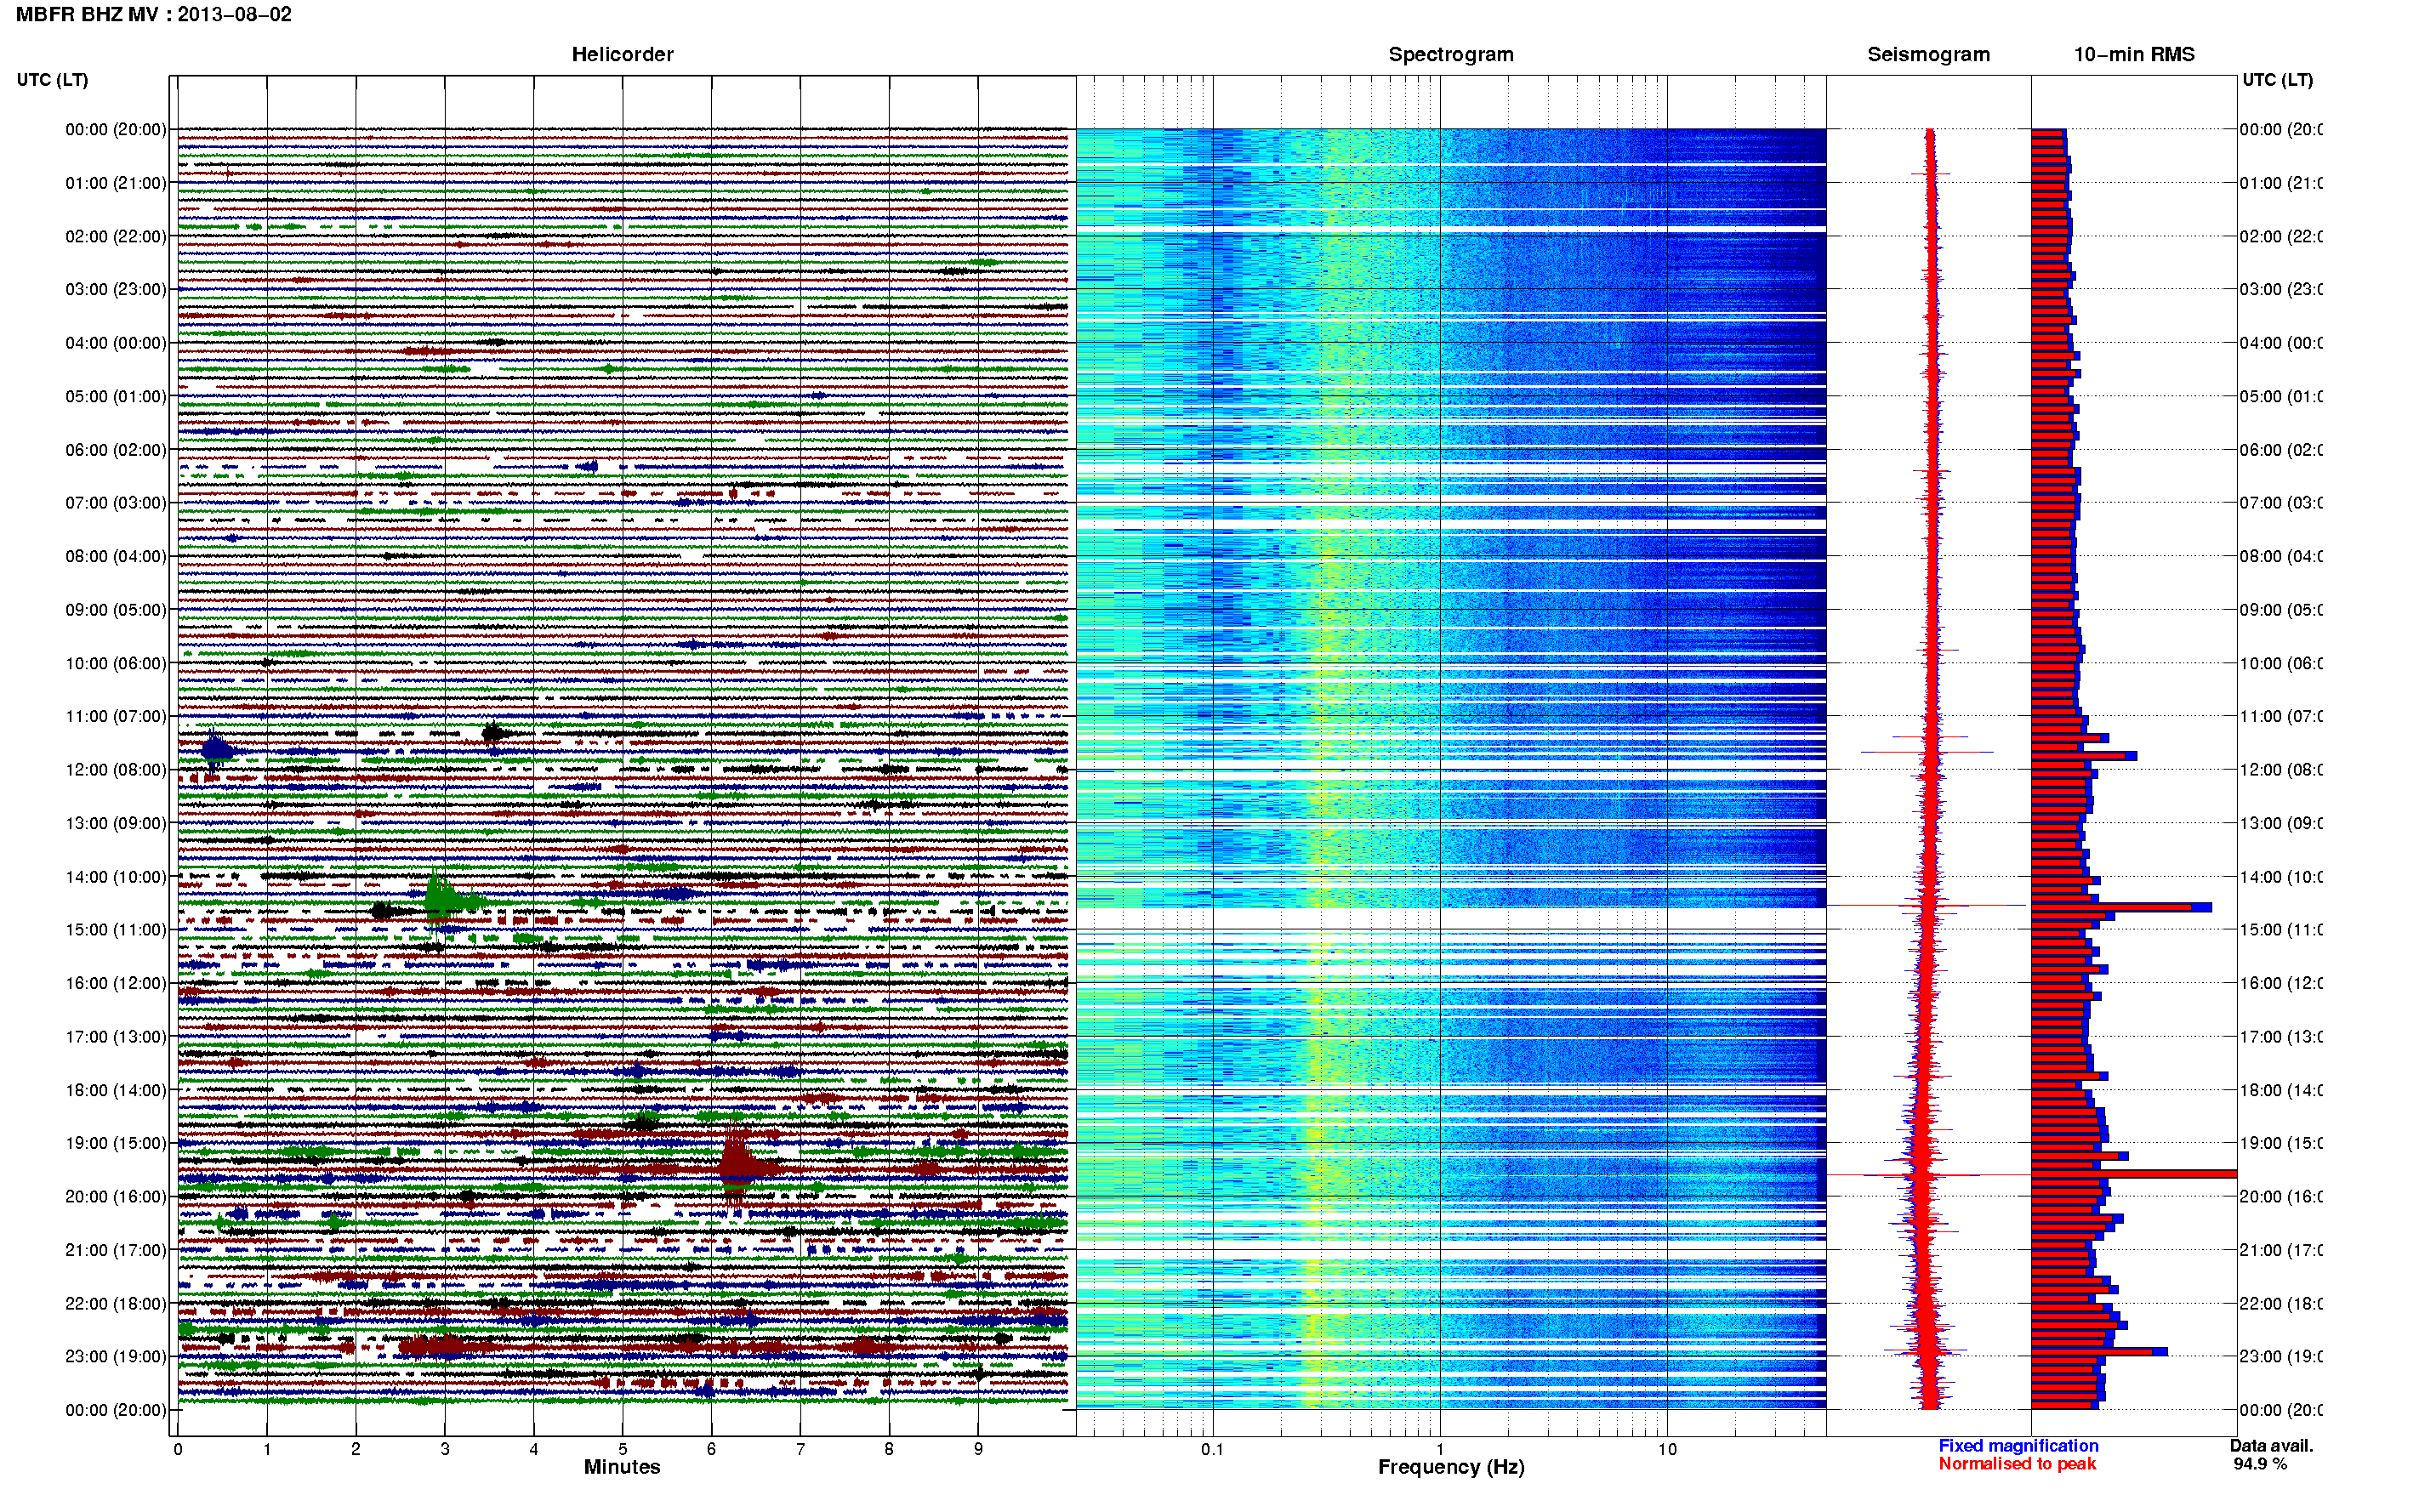Select the '02:00 (22:00)' left axis label

[116, 236]
